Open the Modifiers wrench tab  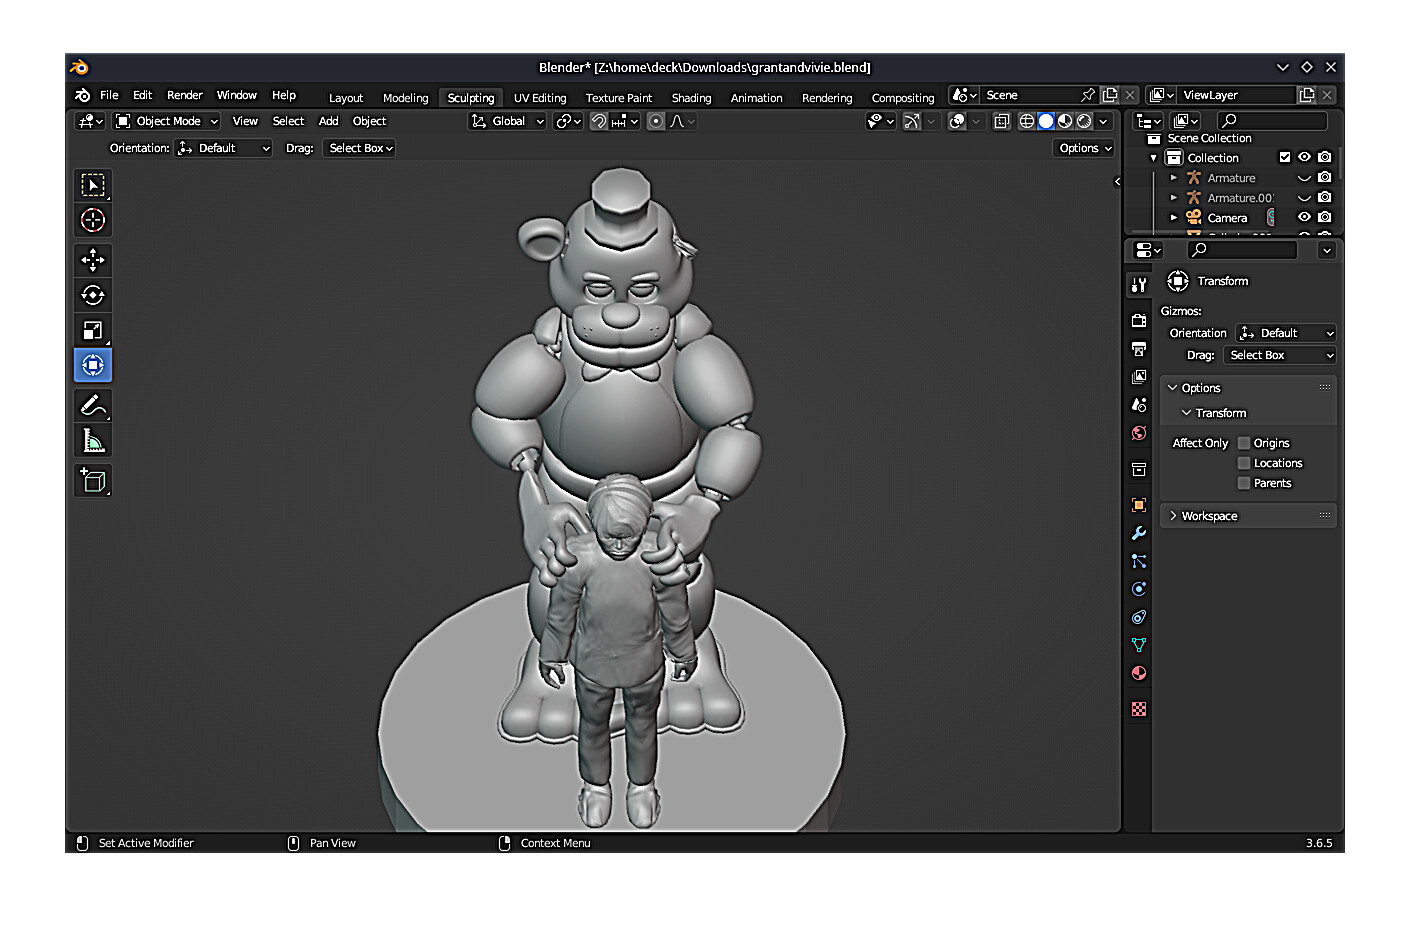point(1139,533)
